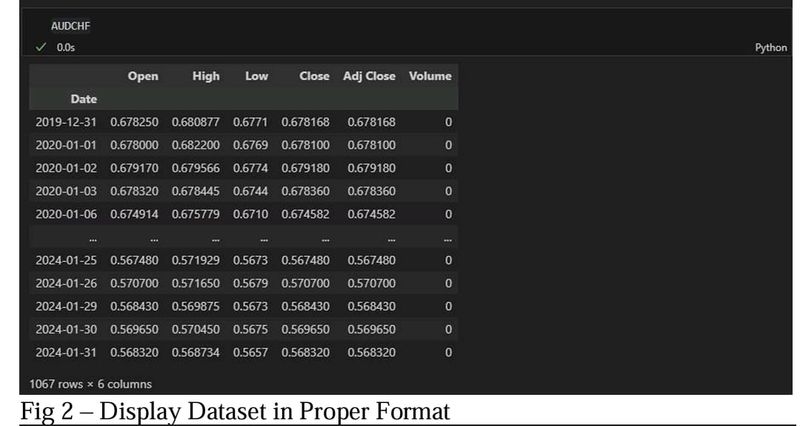The height and width of the screenshot is (426, 800).
Task: Click the High value 0.570450
Action: click(195, 330)
